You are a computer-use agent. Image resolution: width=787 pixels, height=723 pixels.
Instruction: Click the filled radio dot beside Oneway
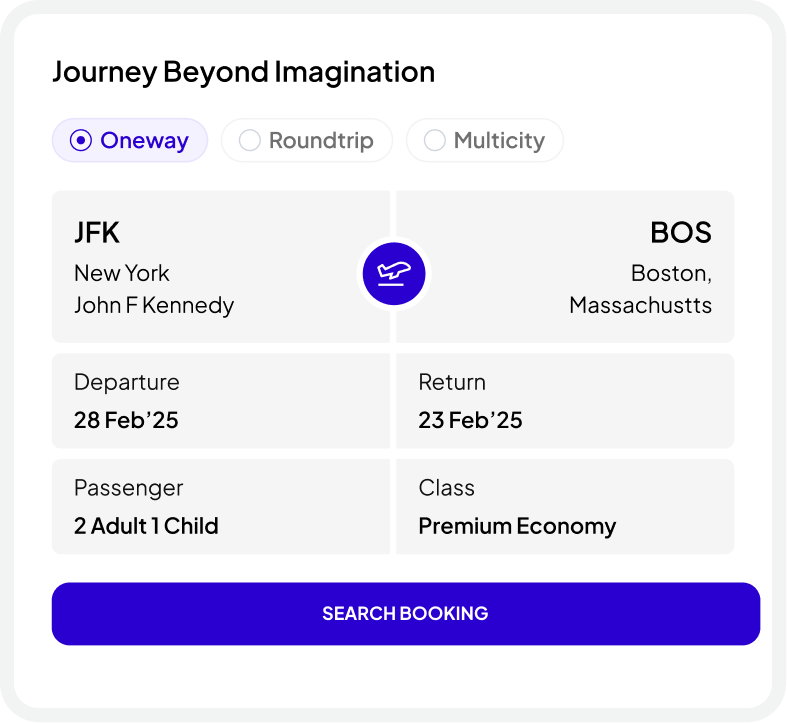click(81, 141)
